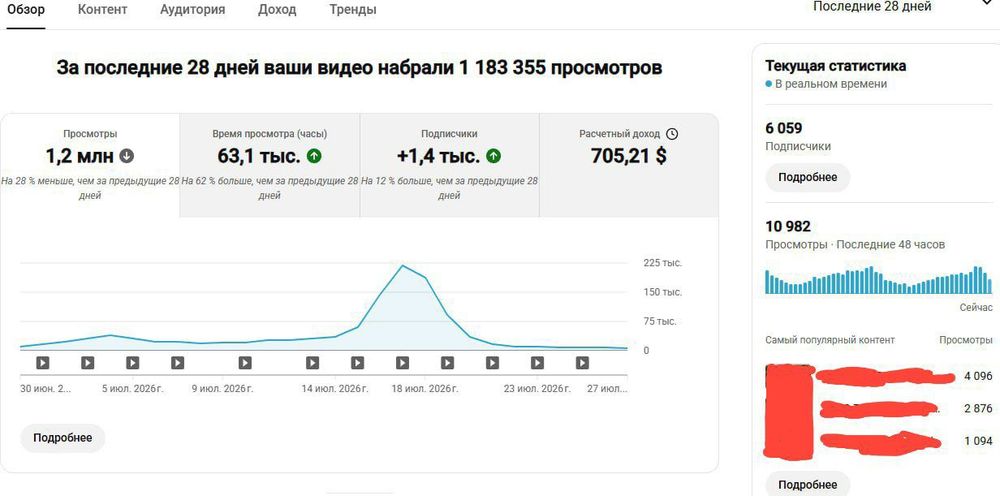This screenshot has width=1000, height=496.
Task: Click the 5 июл. 2026 г. date label
Action: click(x=133, y=388)
